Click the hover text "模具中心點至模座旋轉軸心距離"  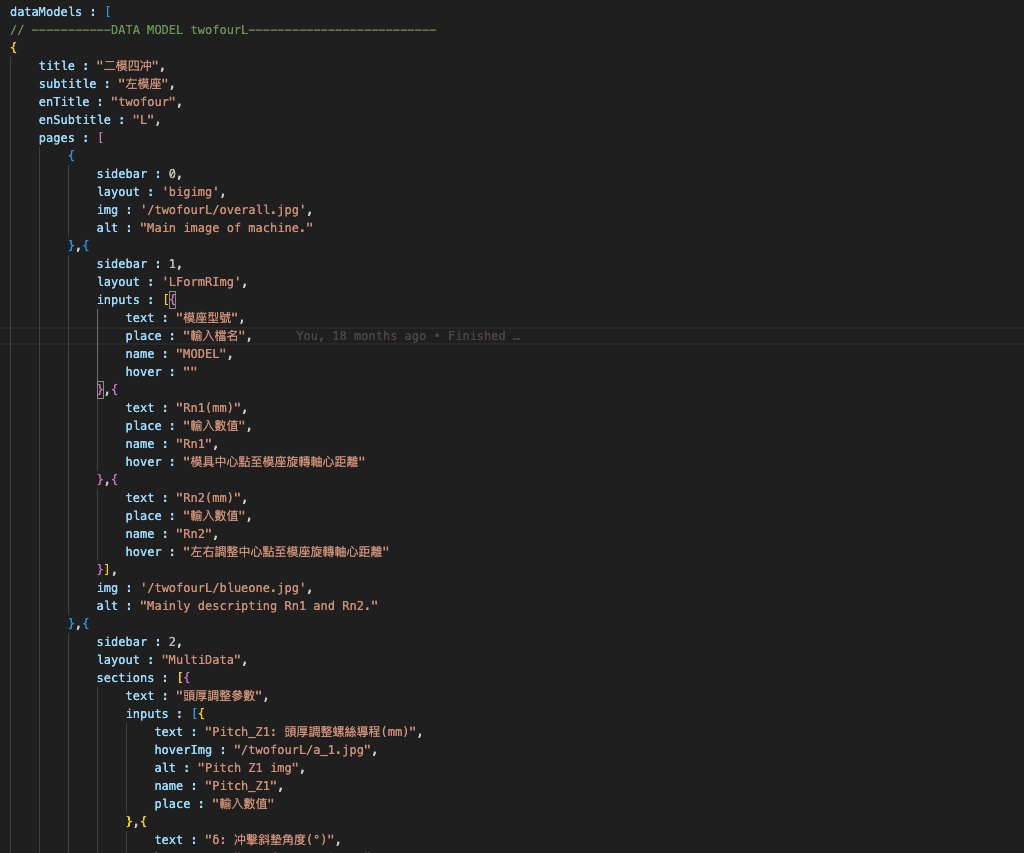274,462
